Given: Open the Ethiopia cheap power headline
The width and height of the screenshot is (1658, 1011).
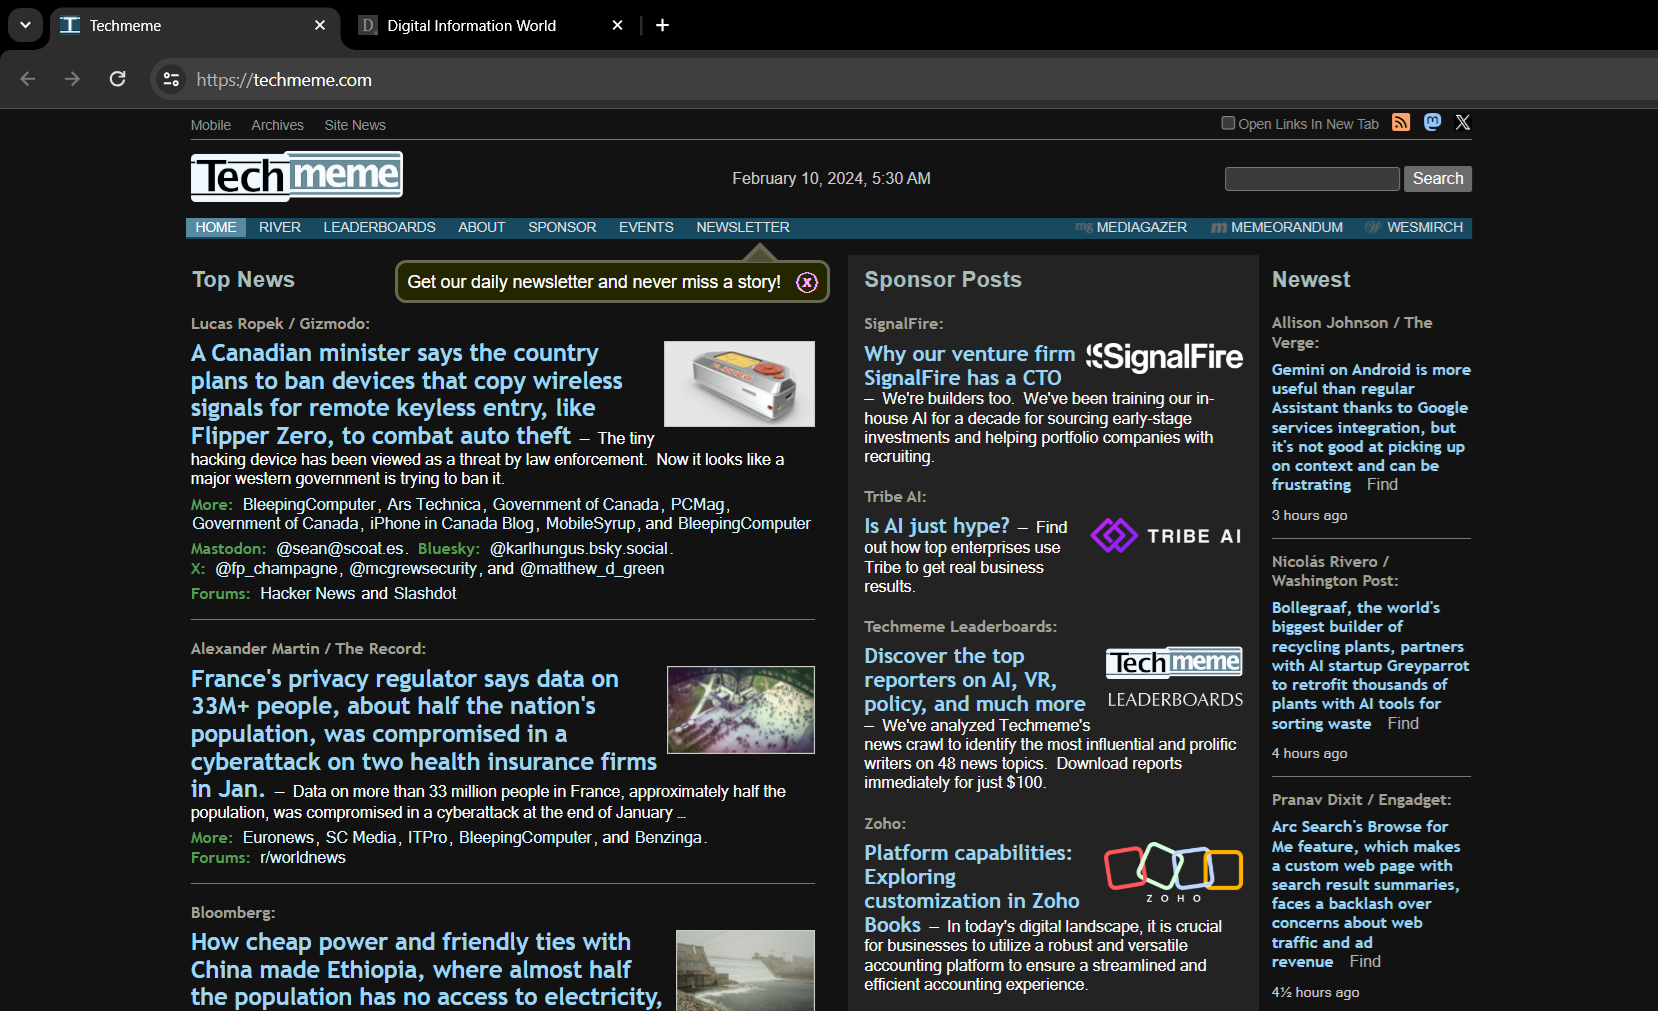Looking at the screenshot, I should tap(426, 969).
